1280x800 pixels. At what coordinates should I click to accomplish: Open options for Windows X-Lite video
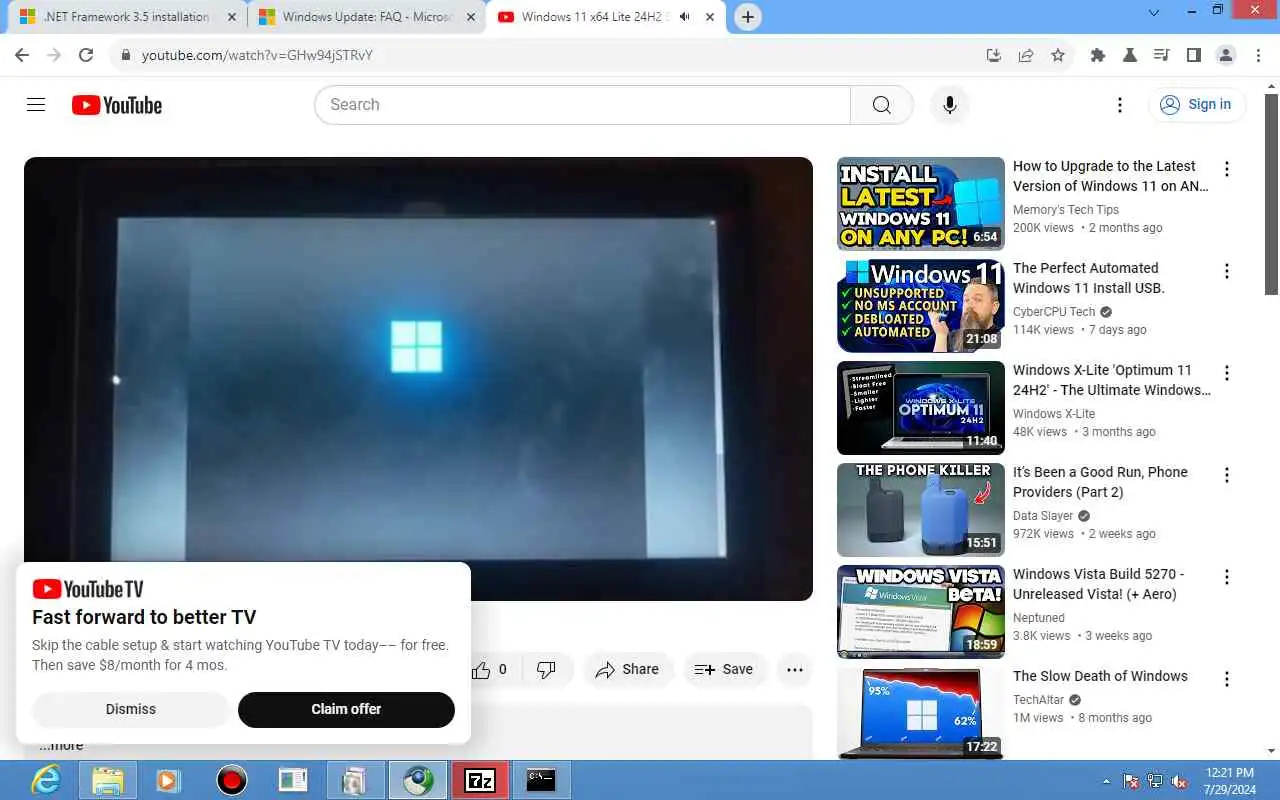point(1227,373)
